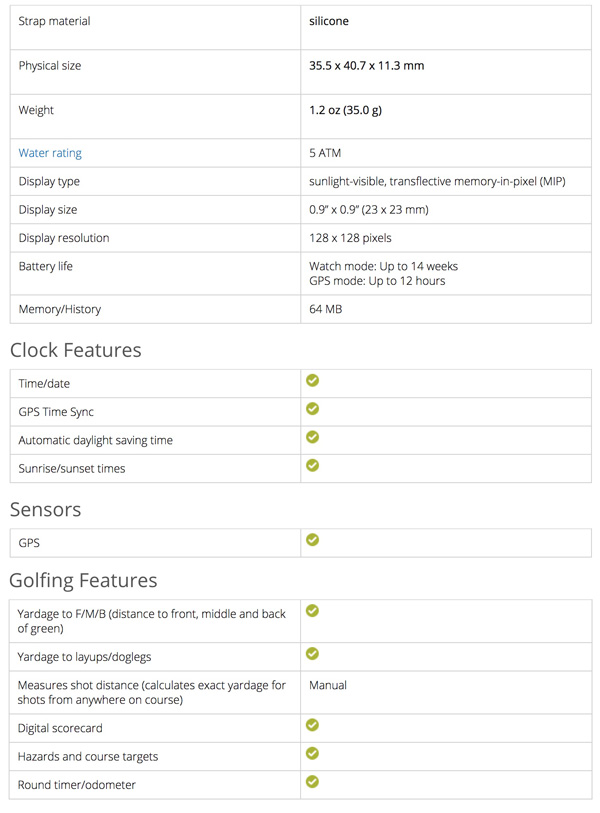Image resolution: width=600 pixels, height=813 pixels.
Task: Click the Yardage to layups/doglegs checkmark
Action: (x=312, y=654)
